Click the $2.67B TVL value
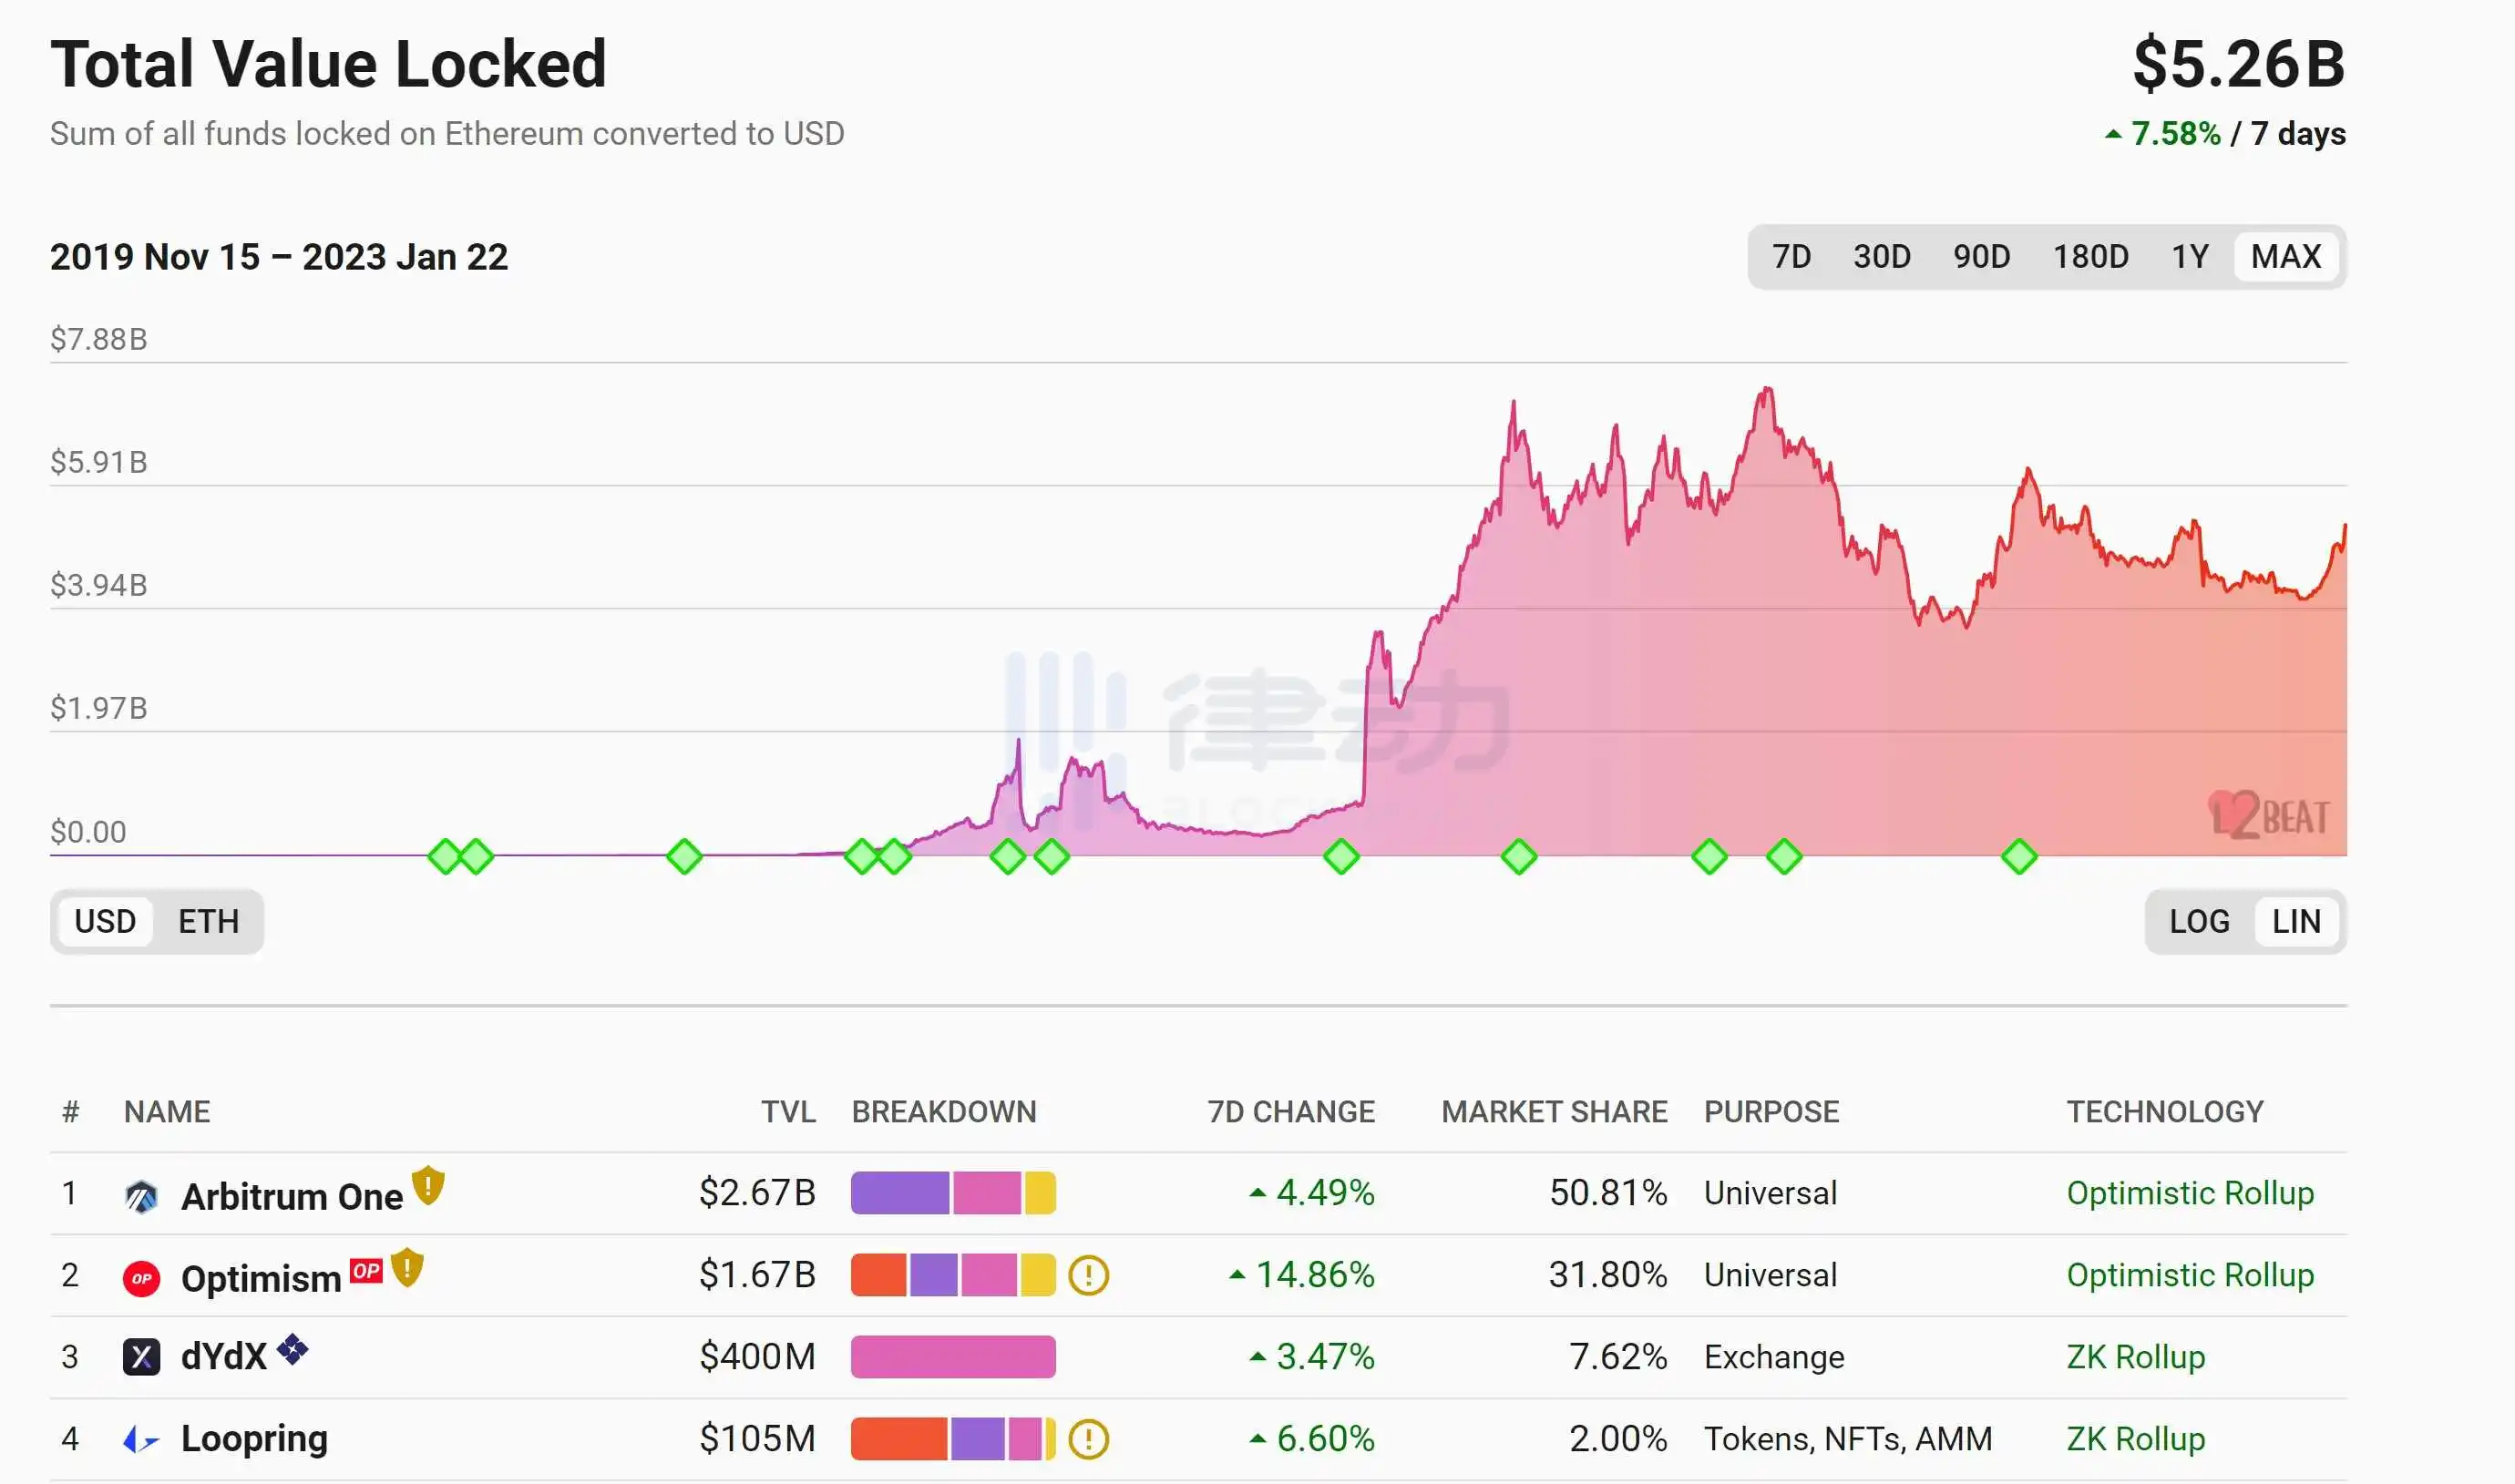2515x1484 pixels. [757, 1193]
